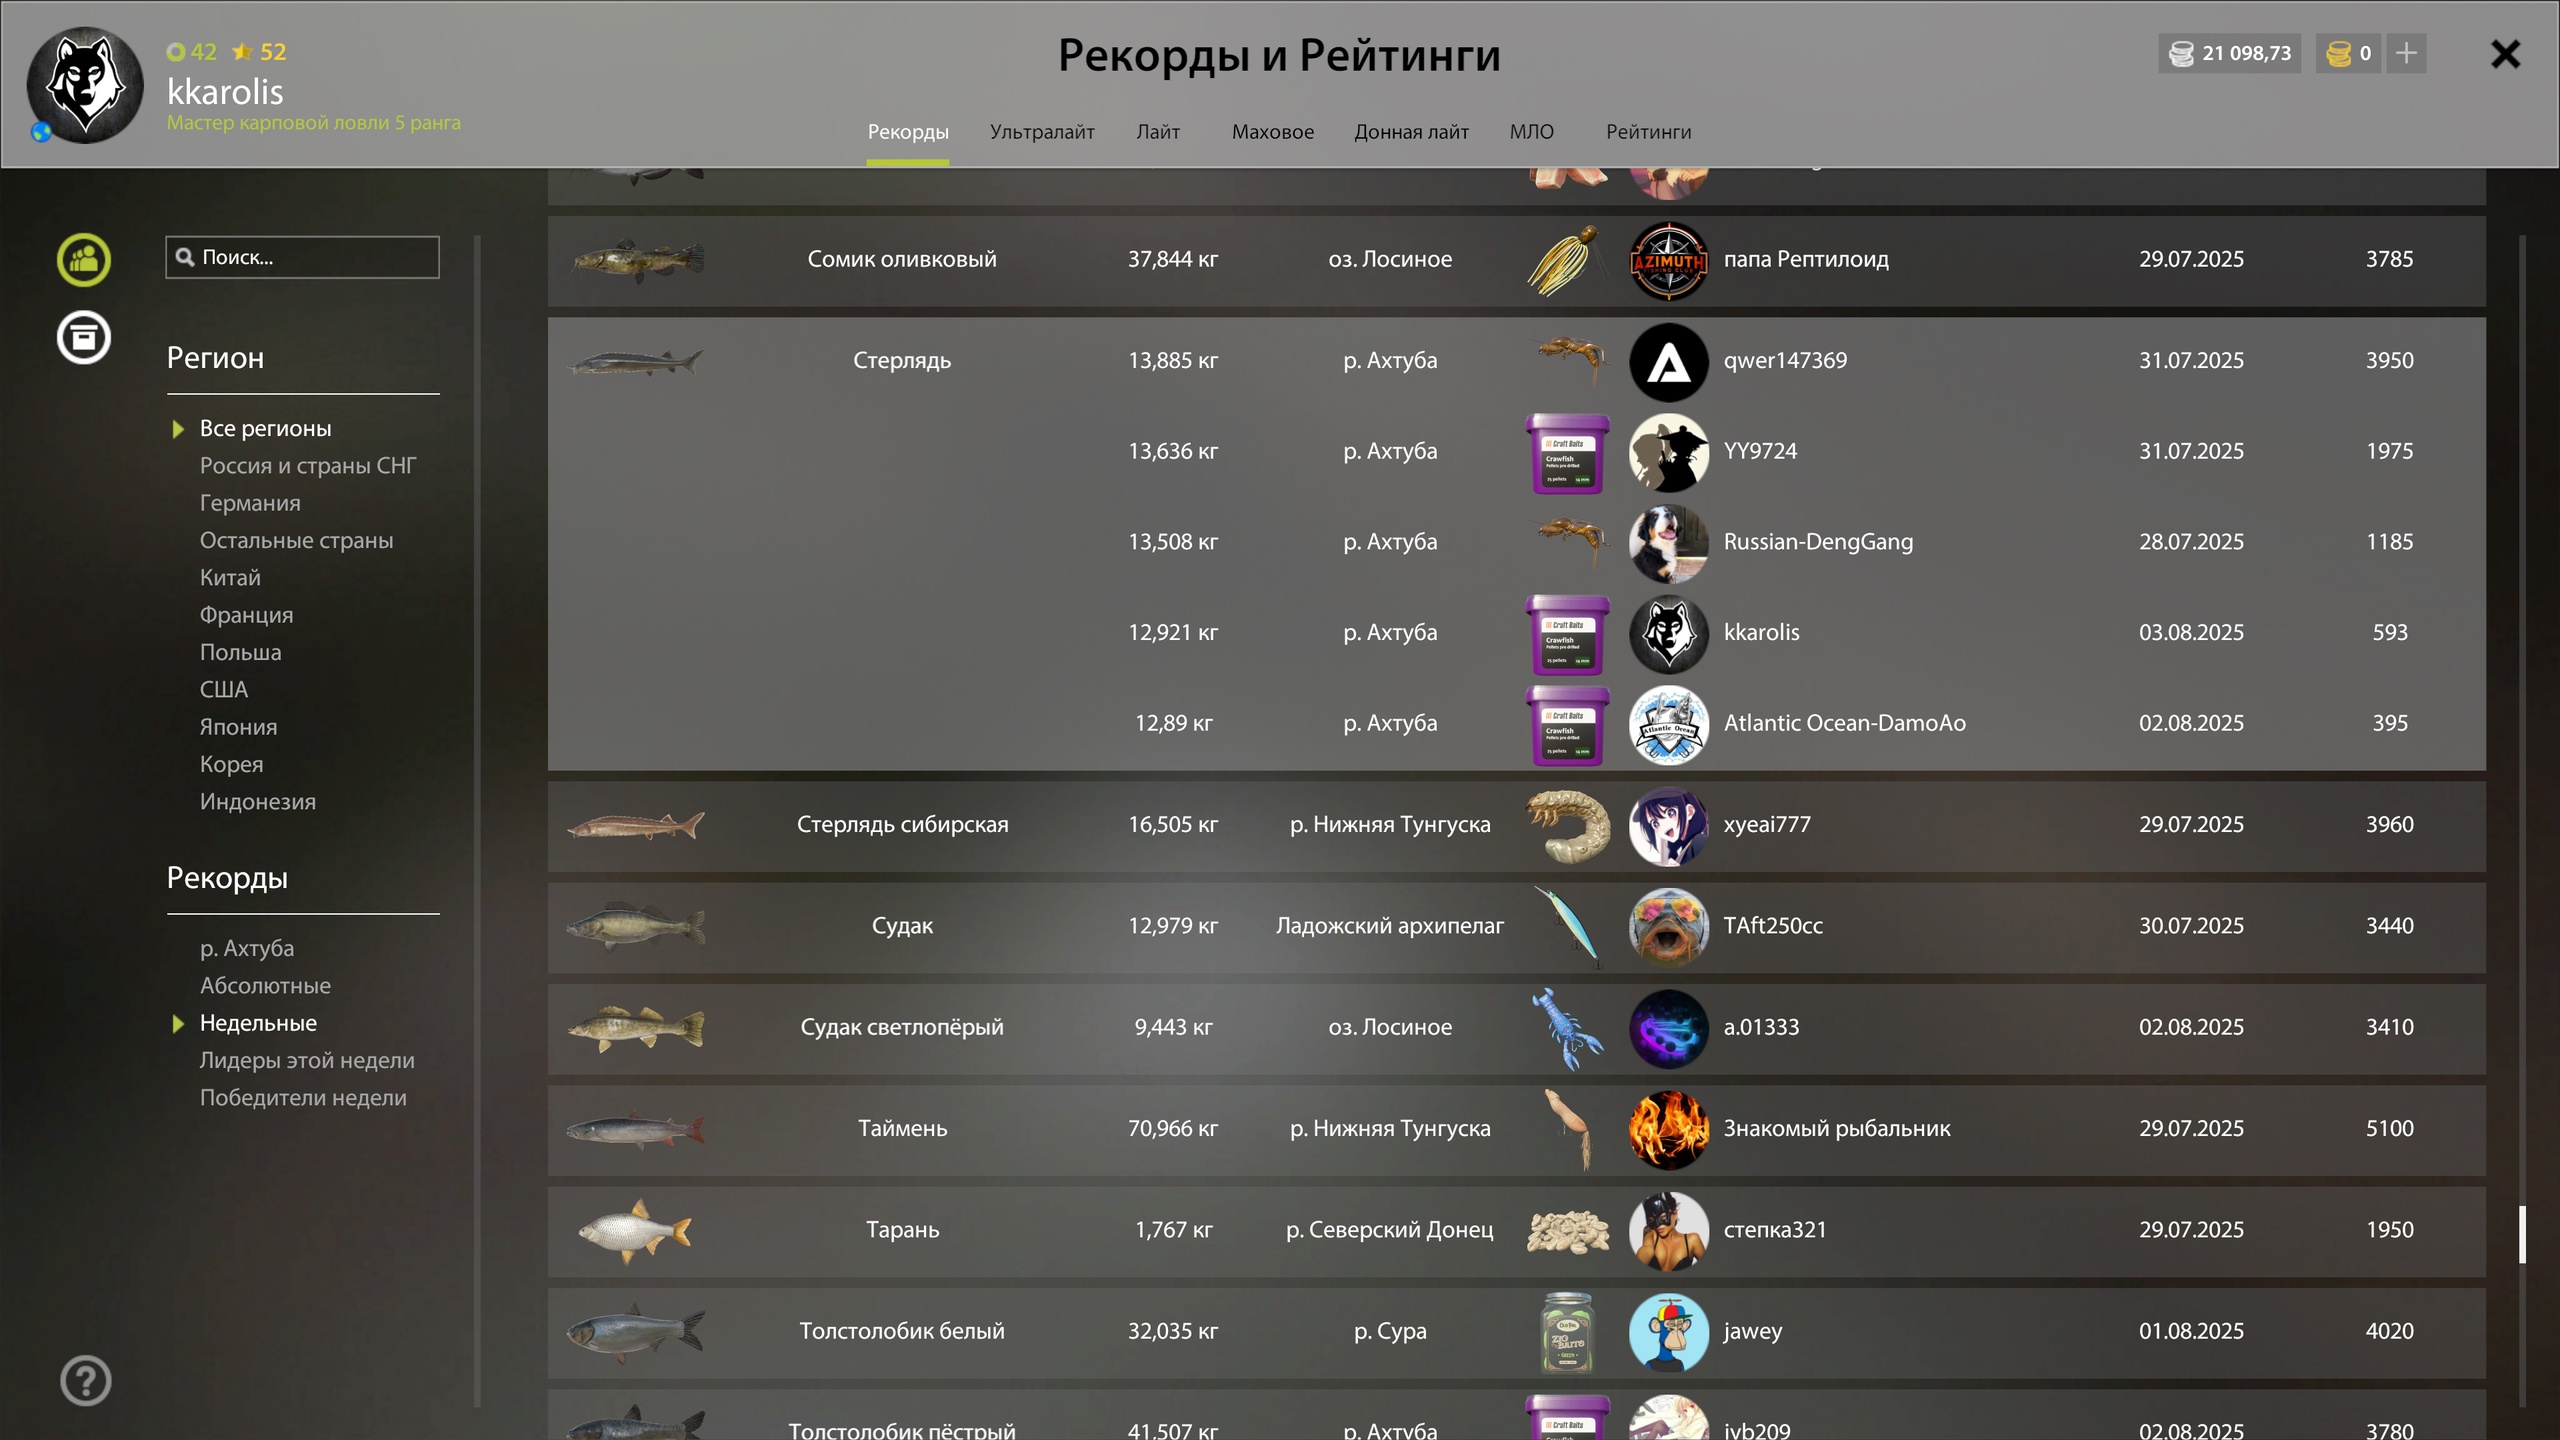Click the silver coins balance icon

2181,53
